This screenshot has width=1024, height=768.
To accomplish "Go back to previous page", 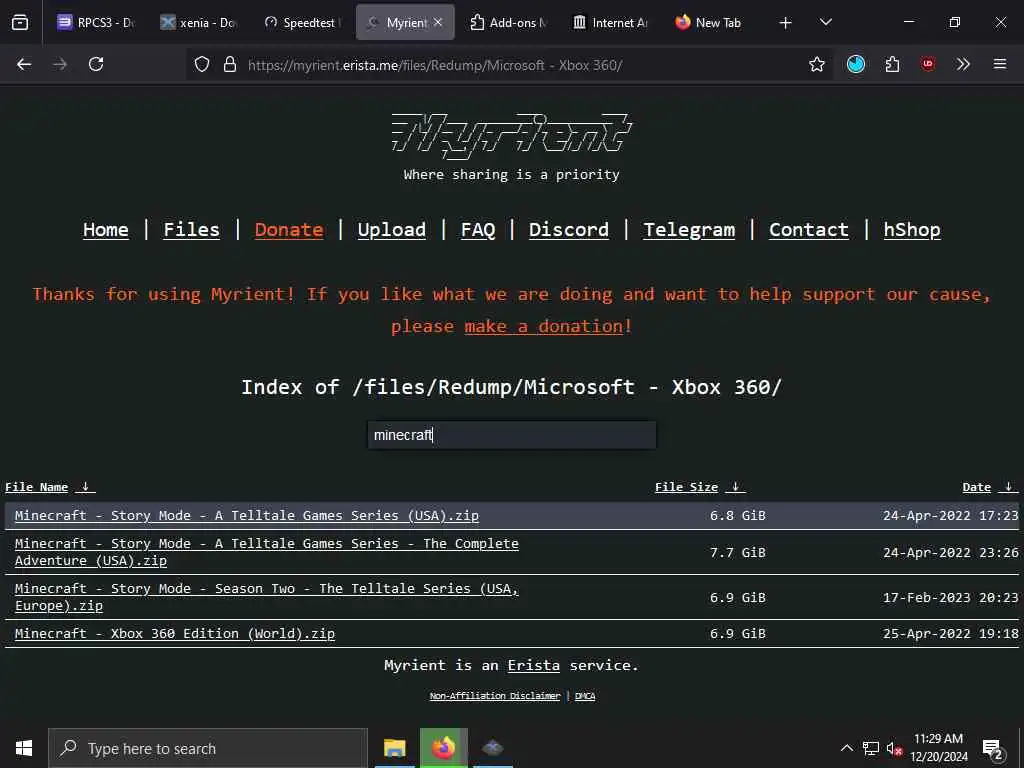I will click(x=24, y=64).
